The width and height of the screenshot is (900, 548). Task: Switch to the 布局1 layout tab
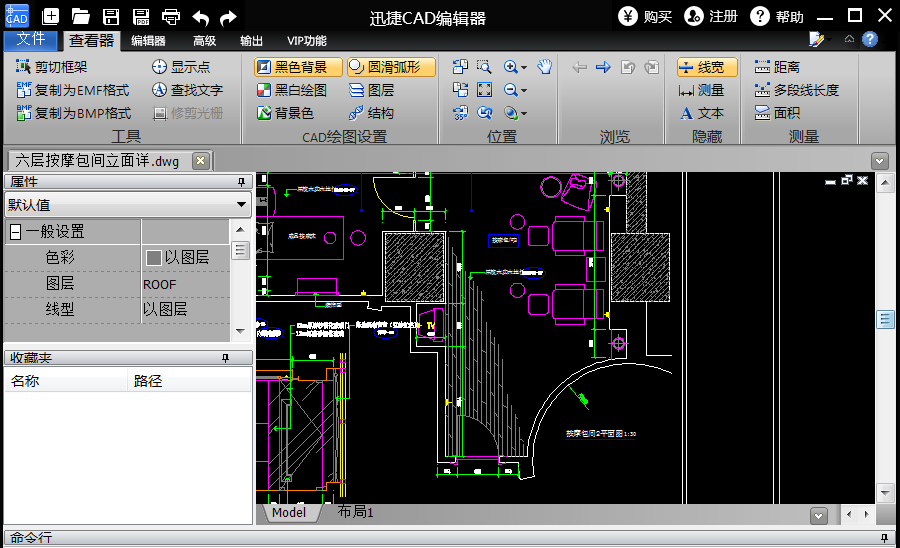355,512
